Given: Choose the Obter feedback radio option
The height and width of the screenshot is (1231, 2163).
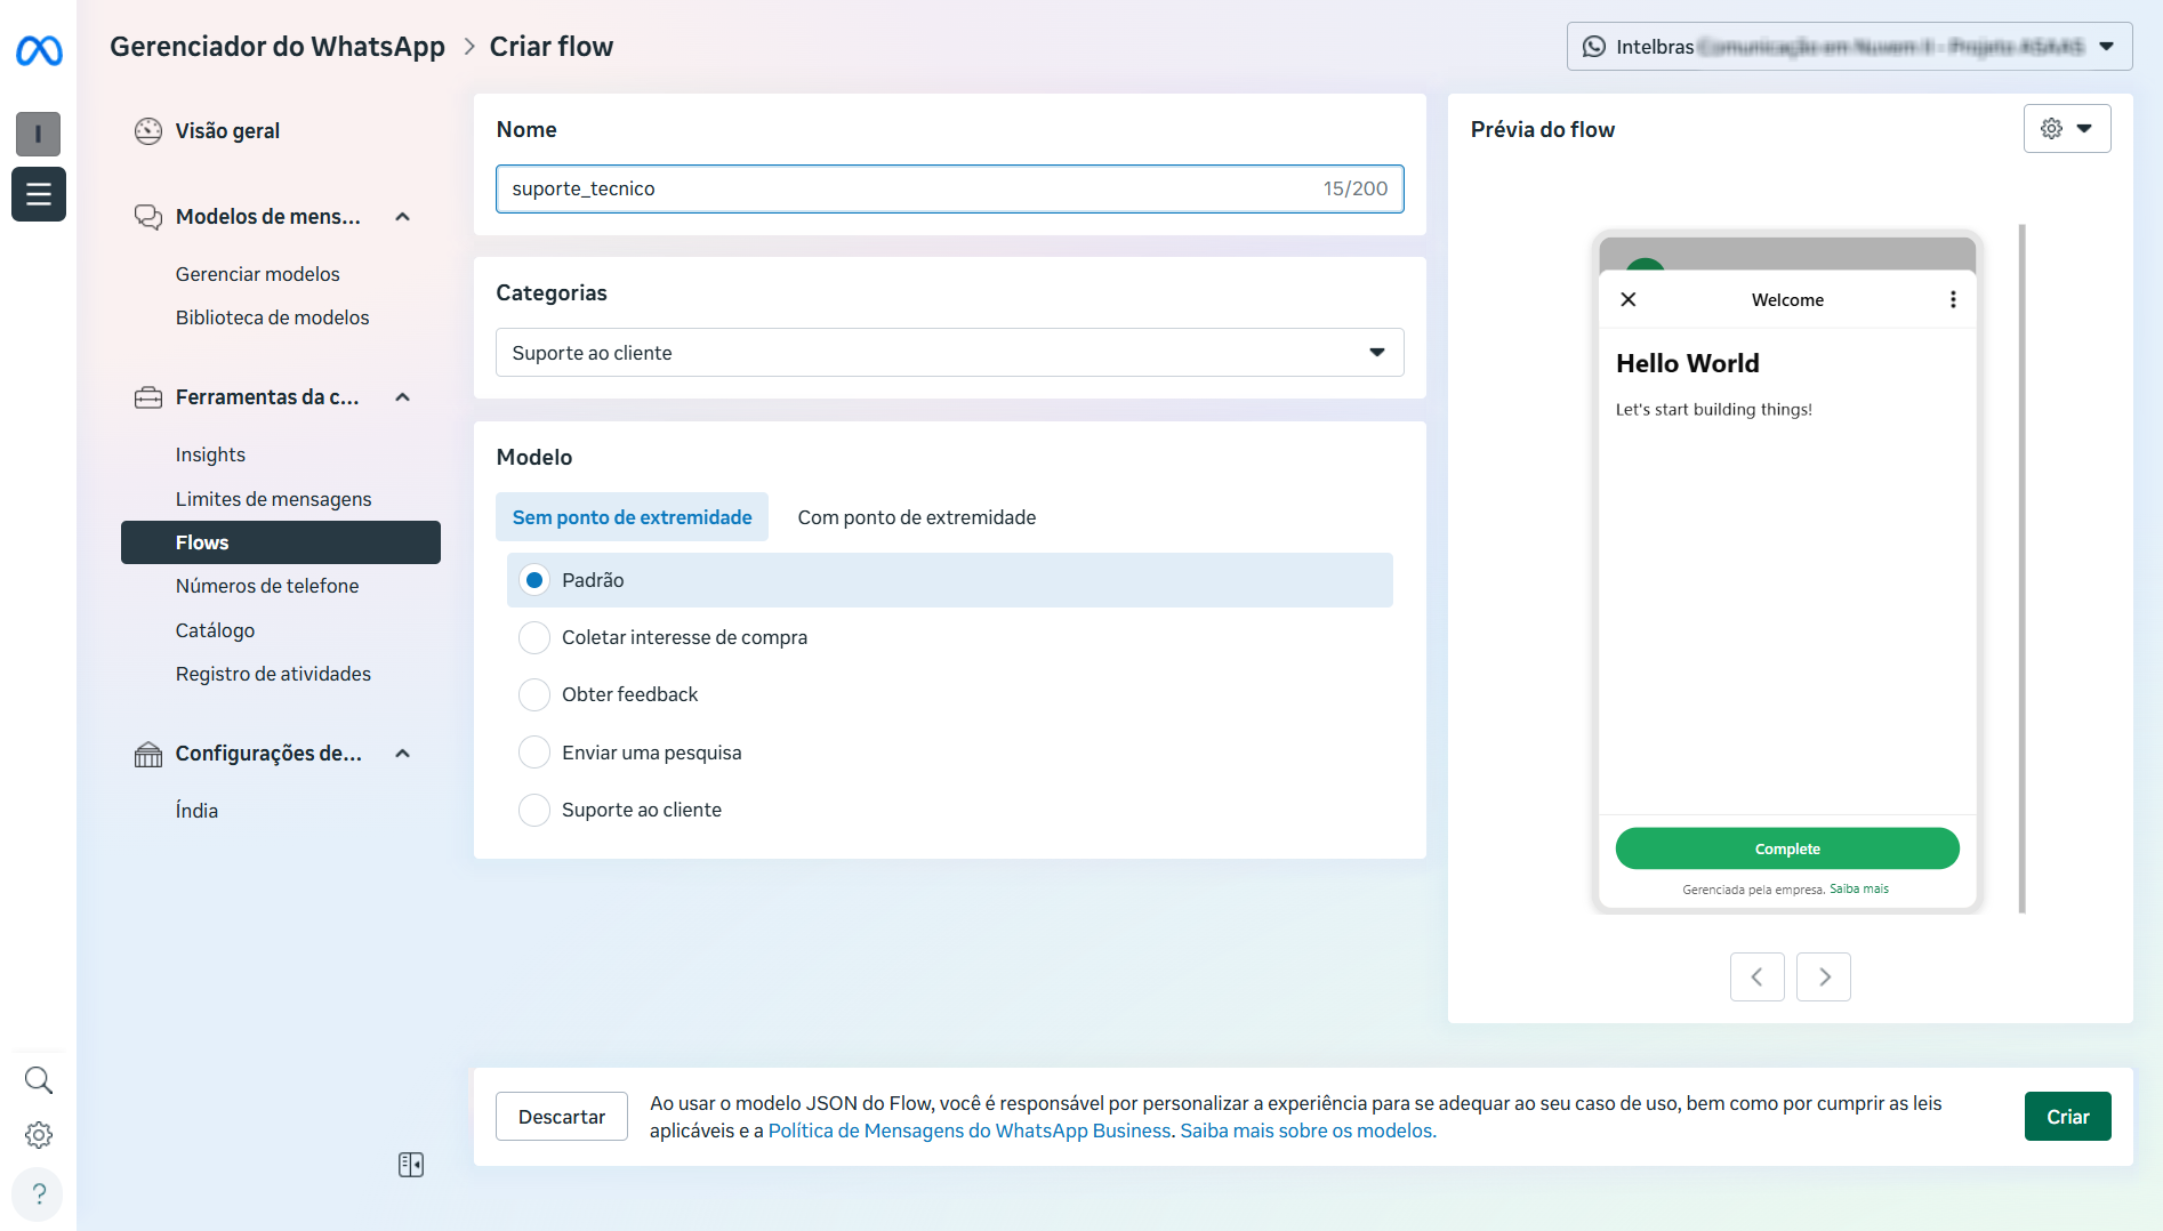Looking at the screenshot, I should tap(535, 695).
